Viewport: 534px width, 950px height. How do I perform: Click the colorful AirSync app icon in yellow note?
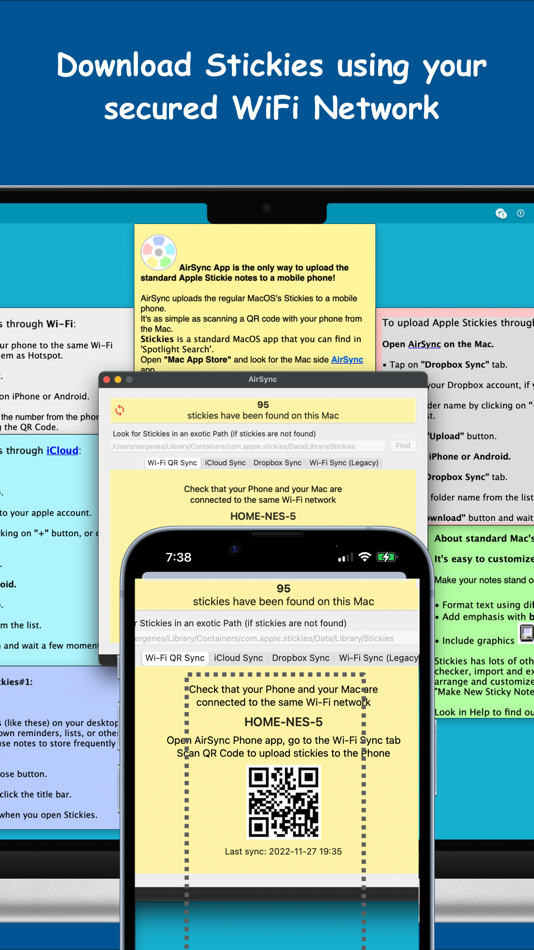158,252
